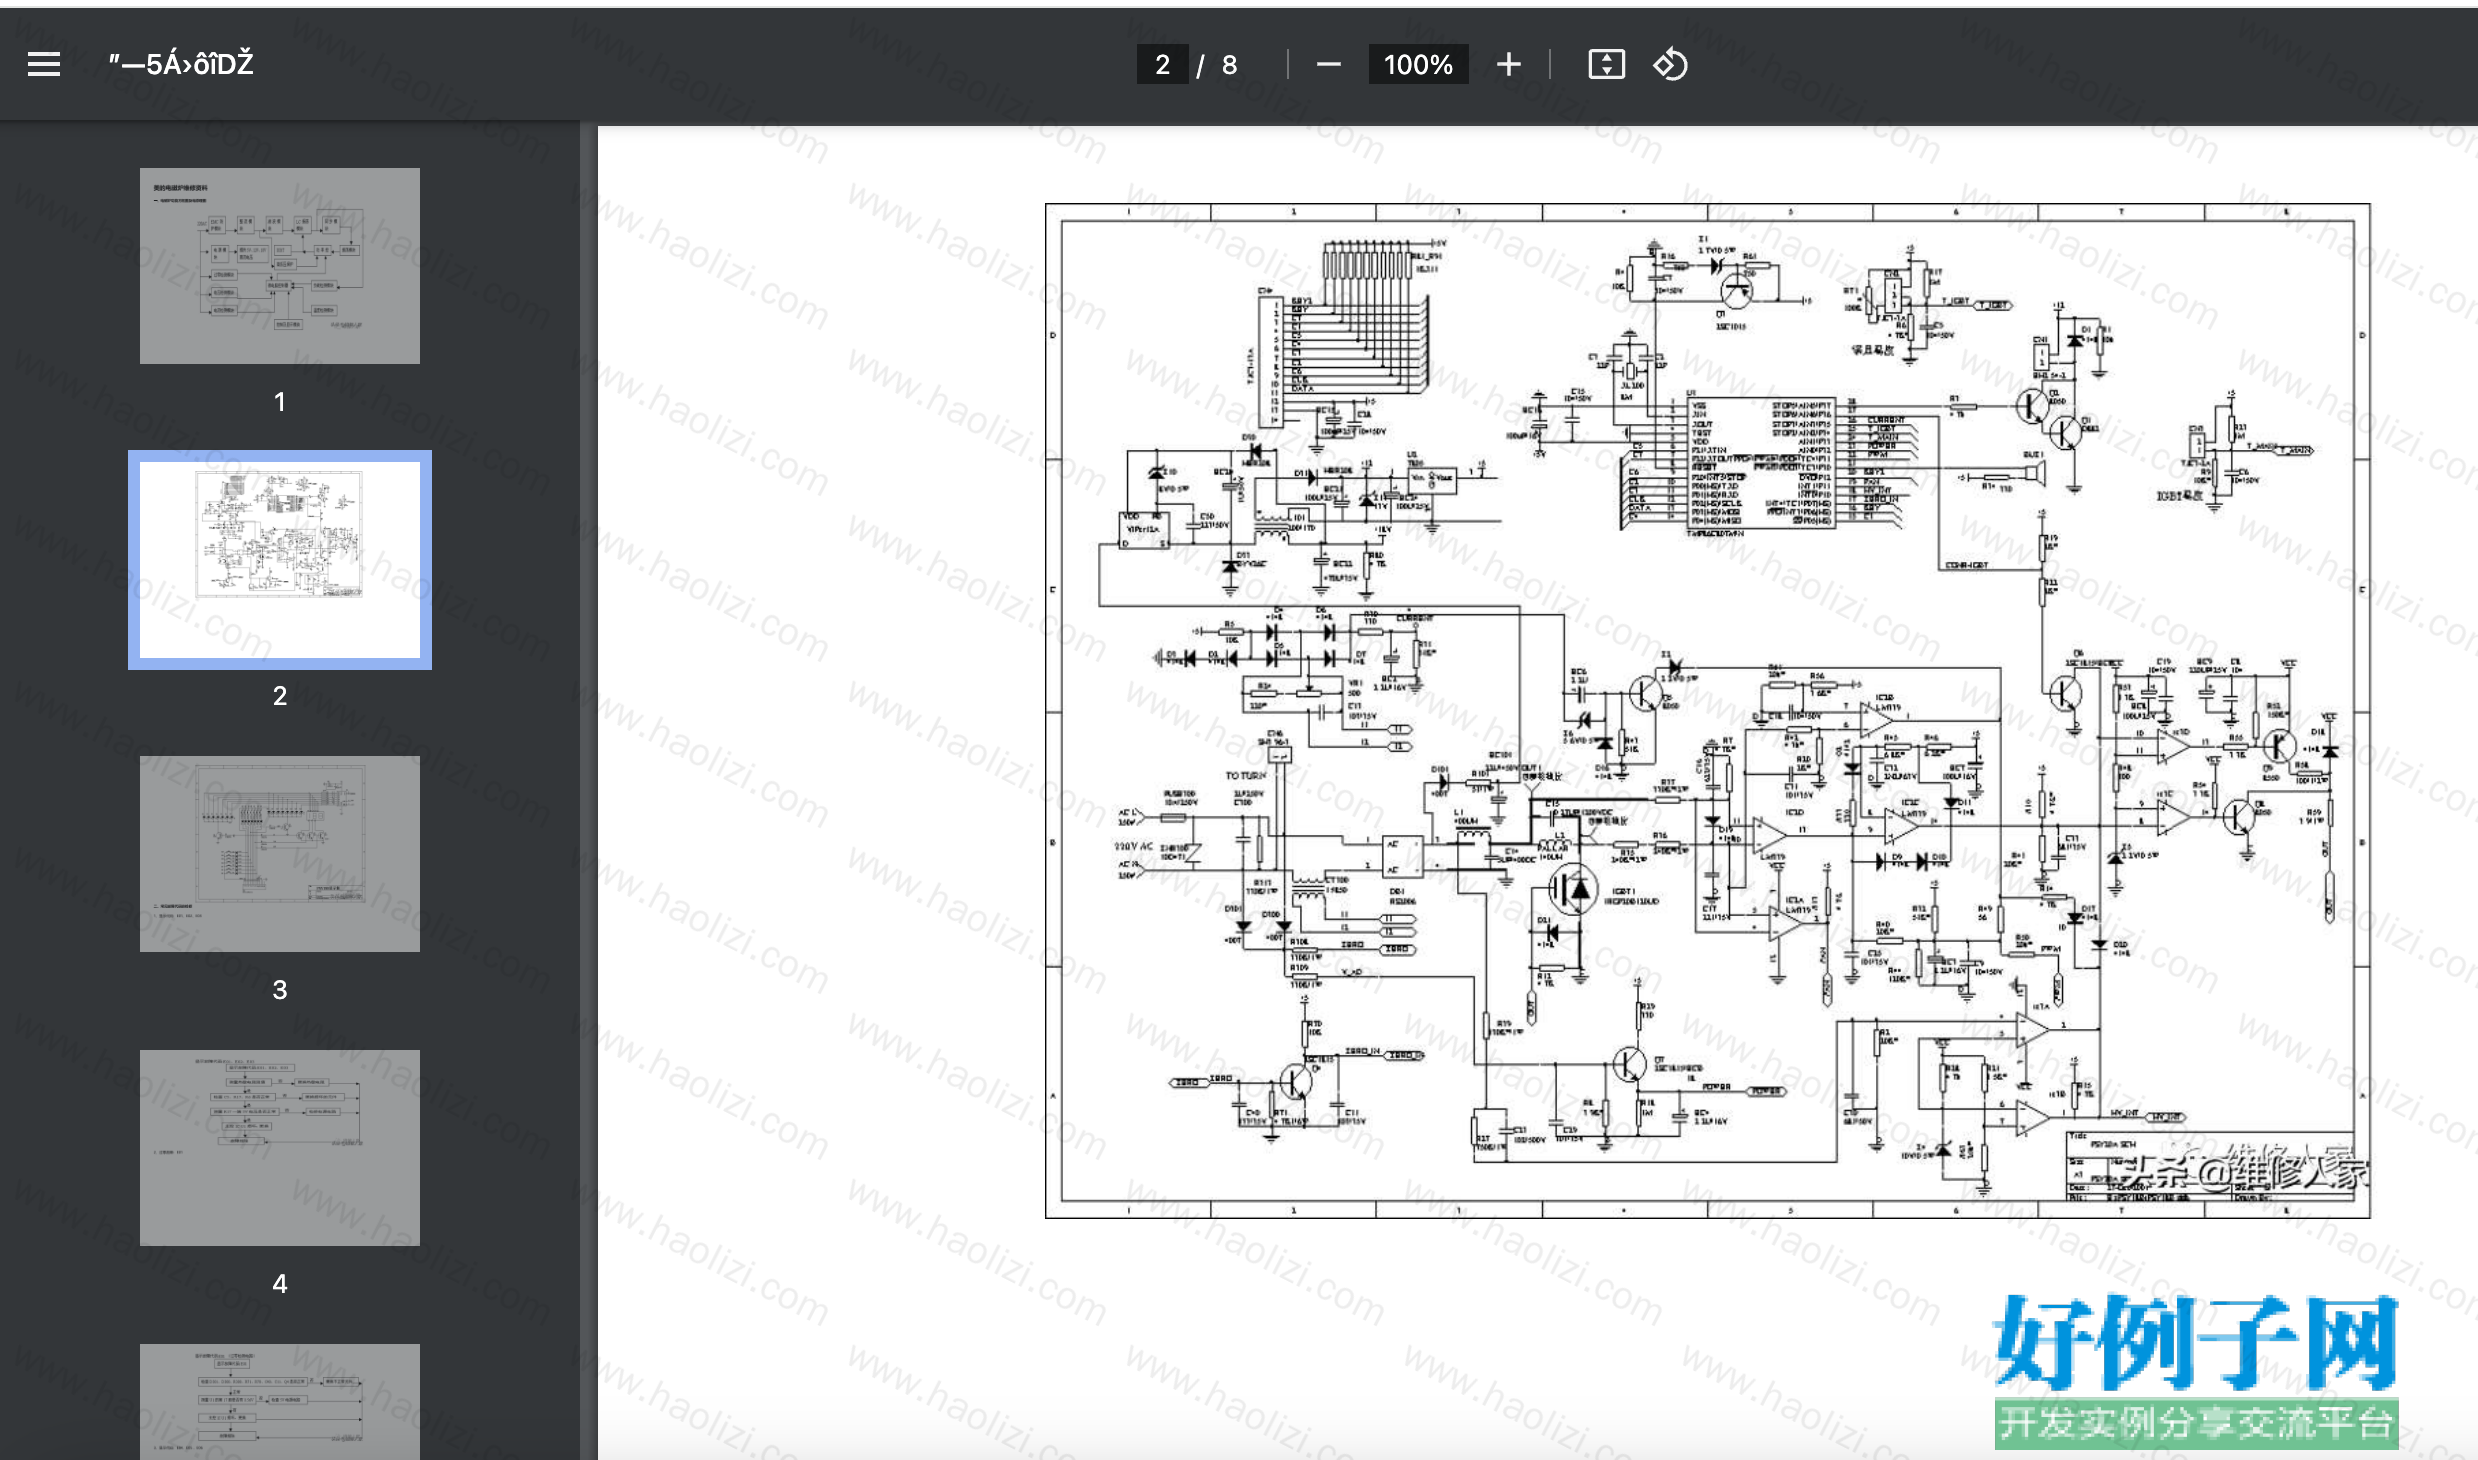Toggle the sidebar with the hamburger menu icon
Screen dimensions: 2478x1460
pyautogui.click(x=44, y=65)
